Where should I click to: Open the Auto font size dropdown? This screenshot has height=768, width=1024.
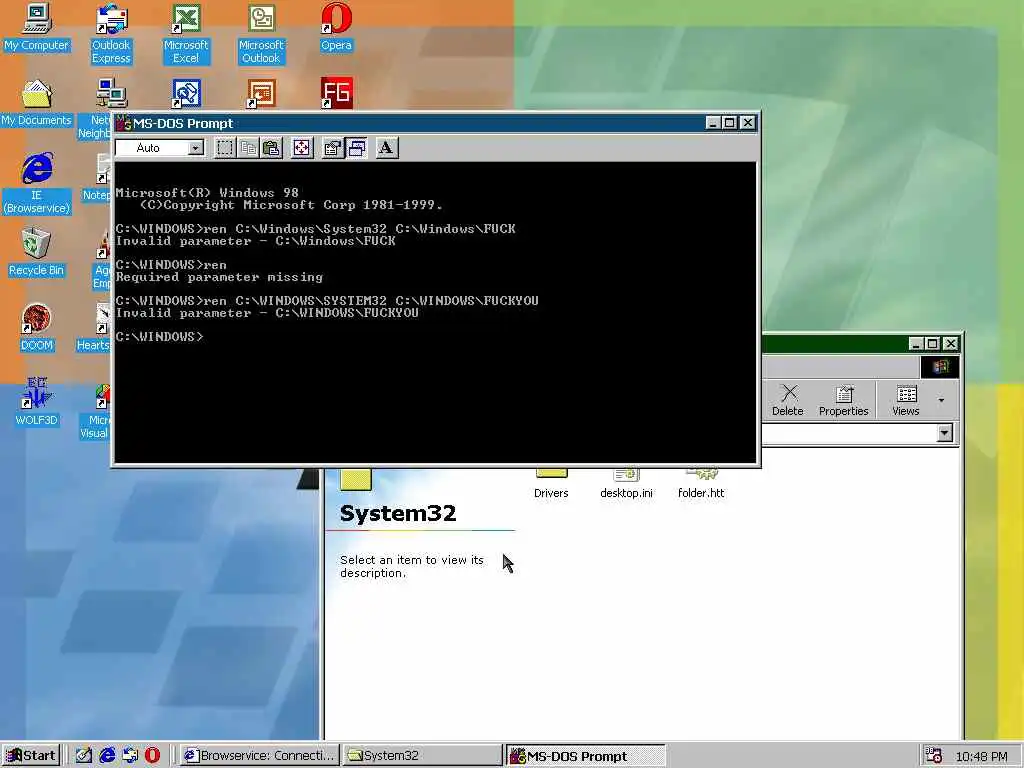(195, 148)
